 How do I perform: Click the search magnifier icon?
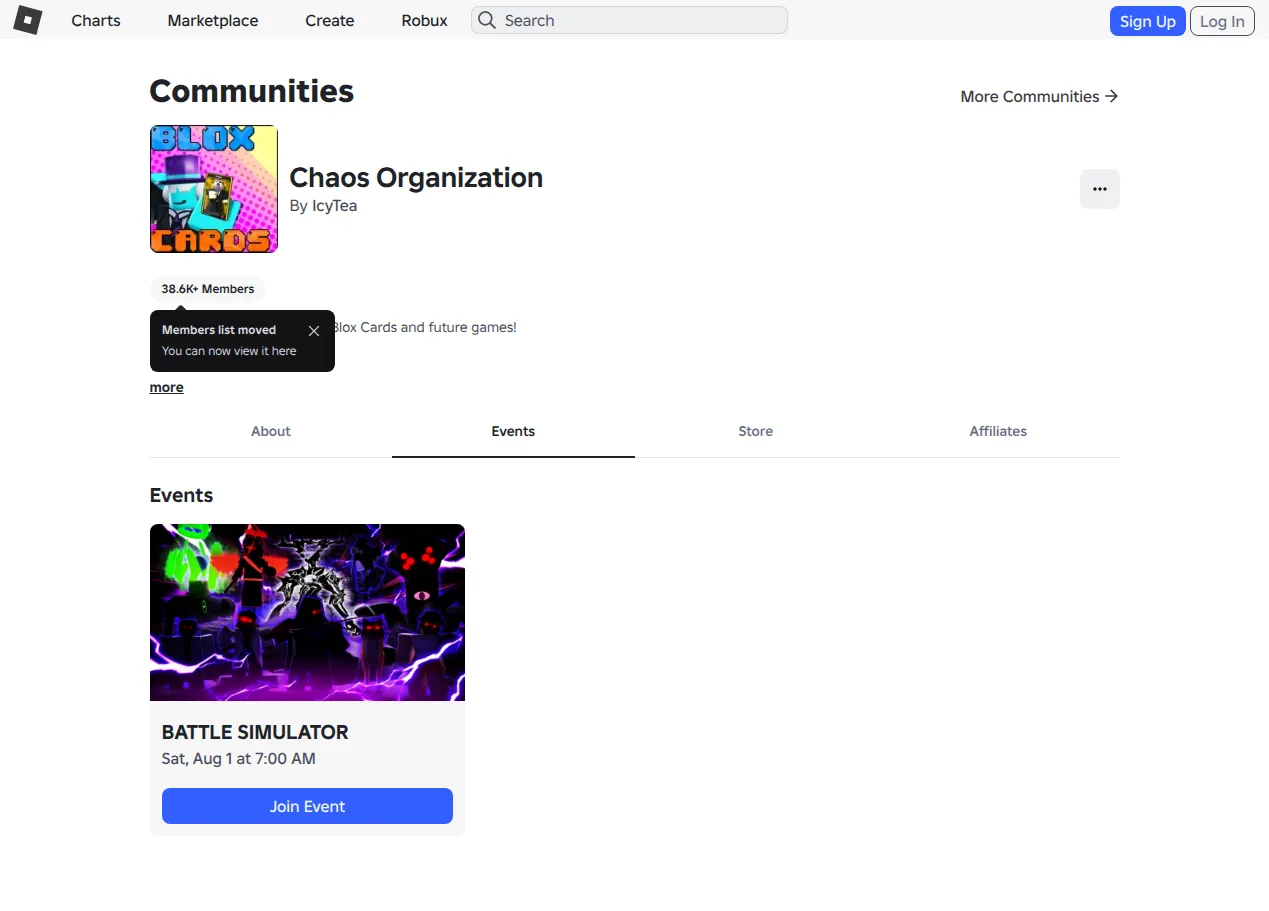(486, 20)
